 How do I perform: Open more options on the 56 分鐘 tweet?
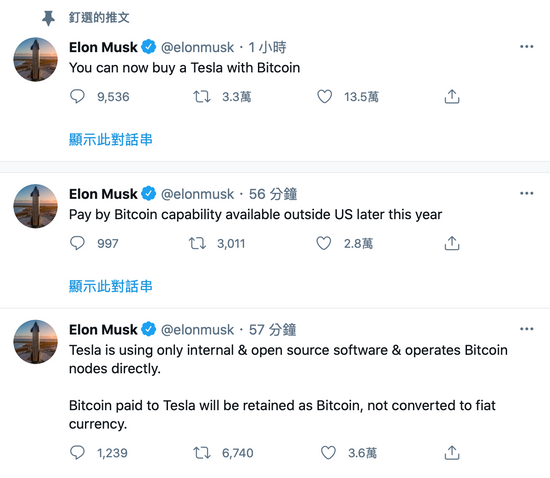pyautogui.click(x=526, y=193)
